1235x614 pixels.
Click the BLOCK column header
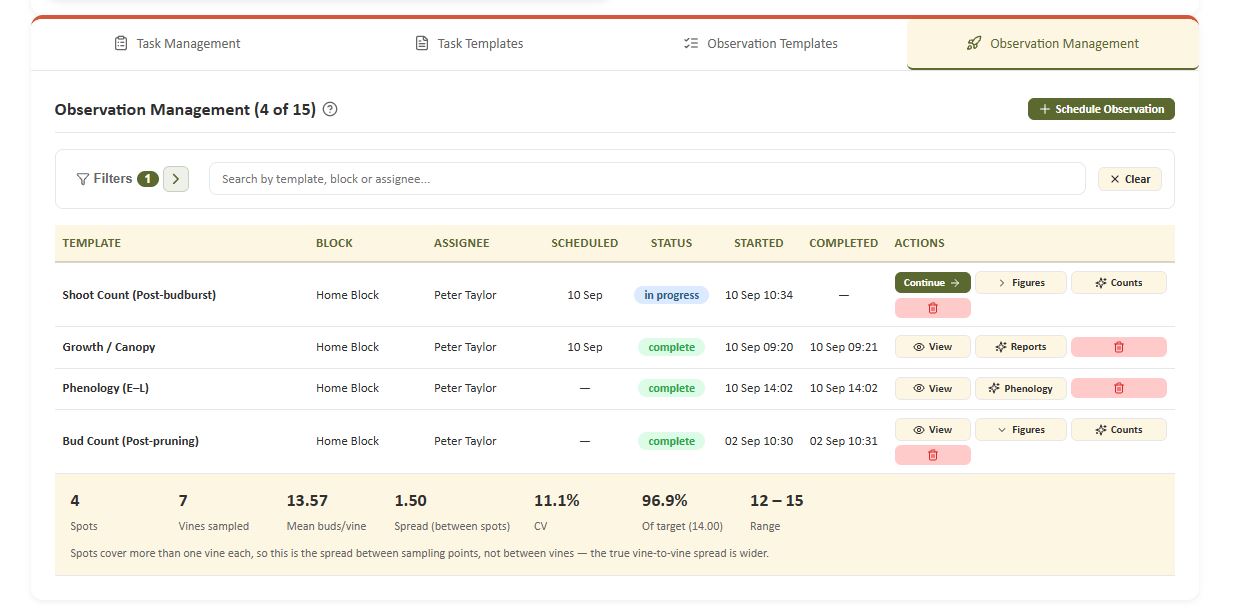334,243
